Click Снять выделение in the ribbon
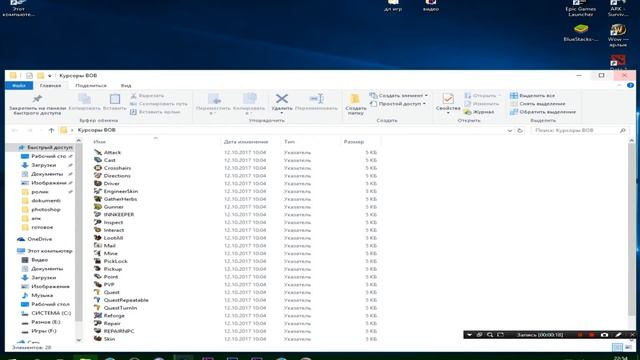Viewport: 640px width, 360px height. pyautogui.click(x=538, y=104)
